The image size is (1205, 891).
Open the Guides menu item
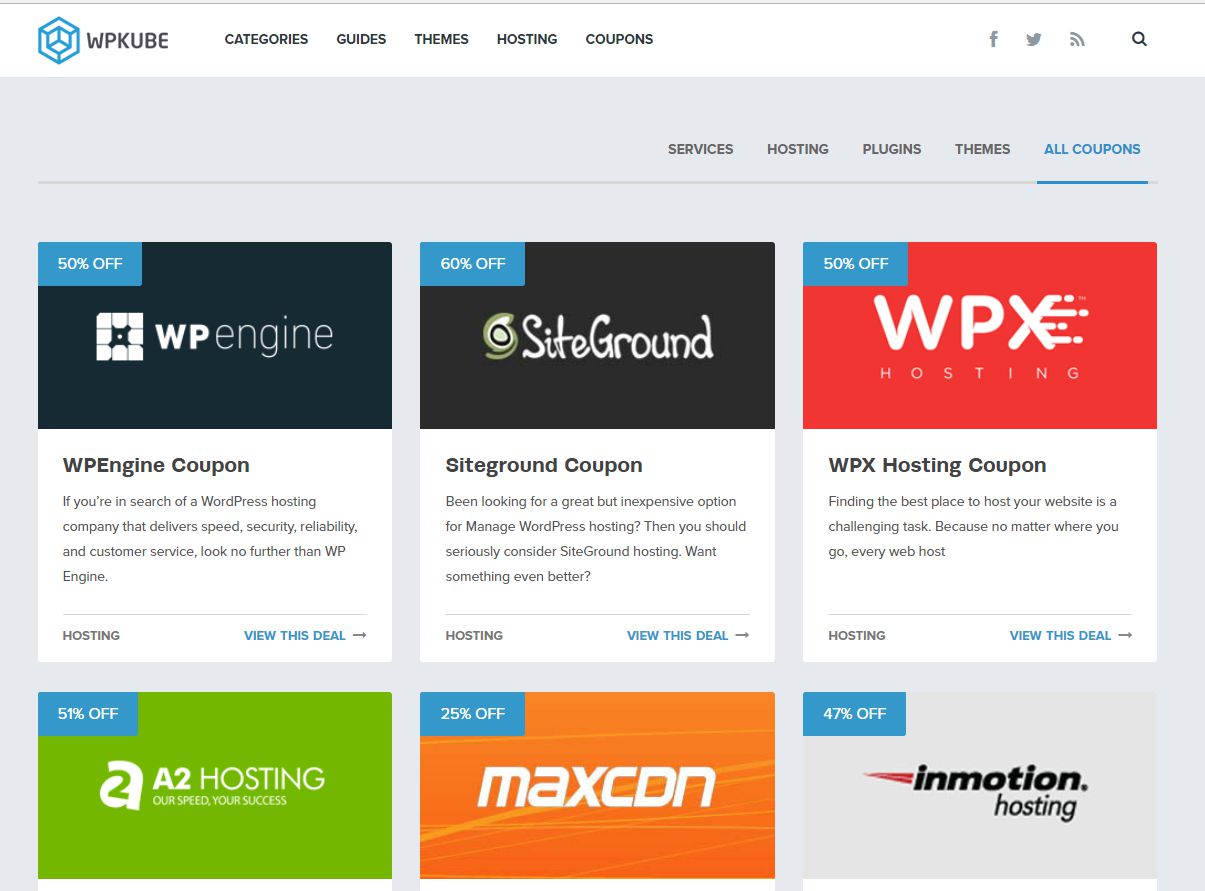tap(361, 39)
